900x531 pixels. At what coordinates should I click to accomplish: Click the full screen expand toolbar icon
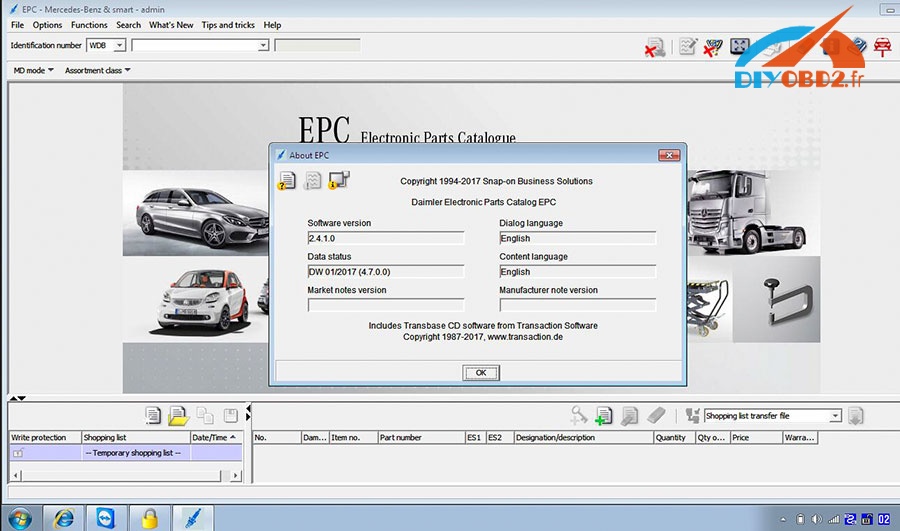point(740,46)
